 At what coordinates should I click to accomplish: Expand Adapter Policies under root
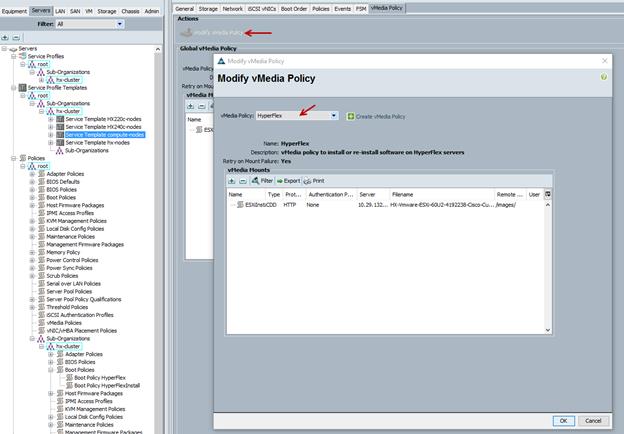(x=32, y=174)
